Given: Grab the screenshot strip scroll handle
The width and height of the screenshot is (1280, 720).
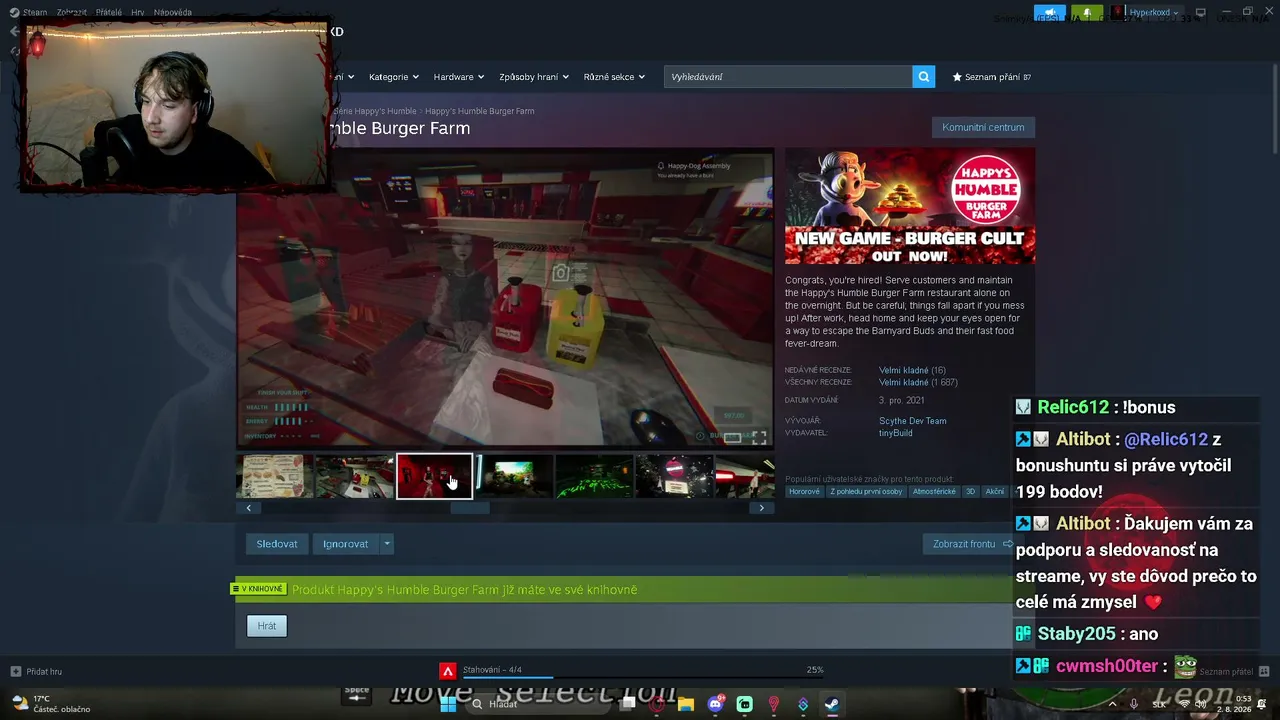Looking at the screenshot, I should 470,508.
